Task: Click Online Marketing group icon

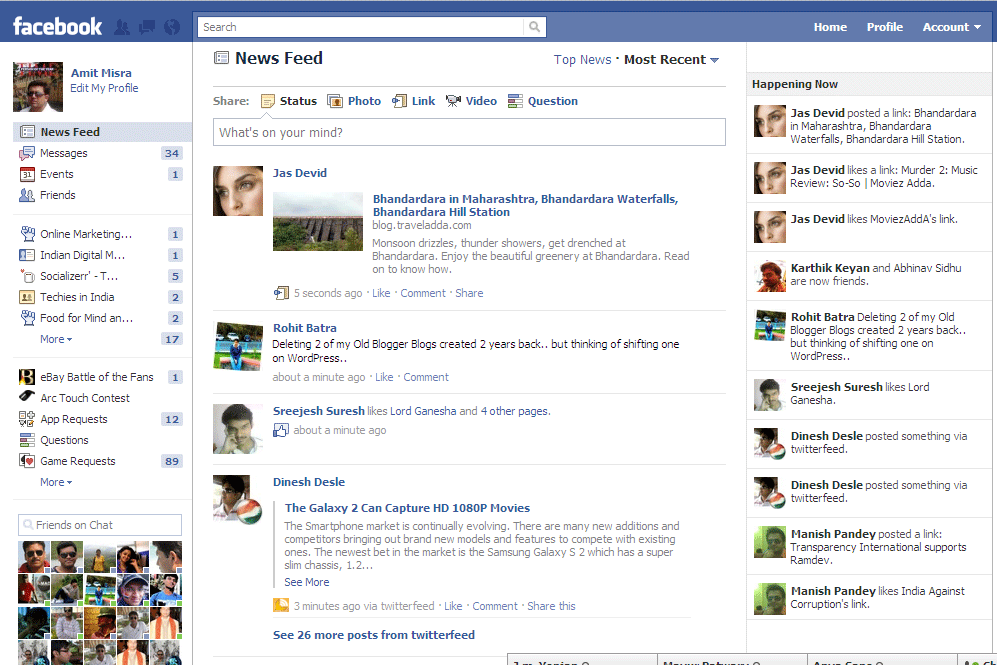Action: click(27, 234)
